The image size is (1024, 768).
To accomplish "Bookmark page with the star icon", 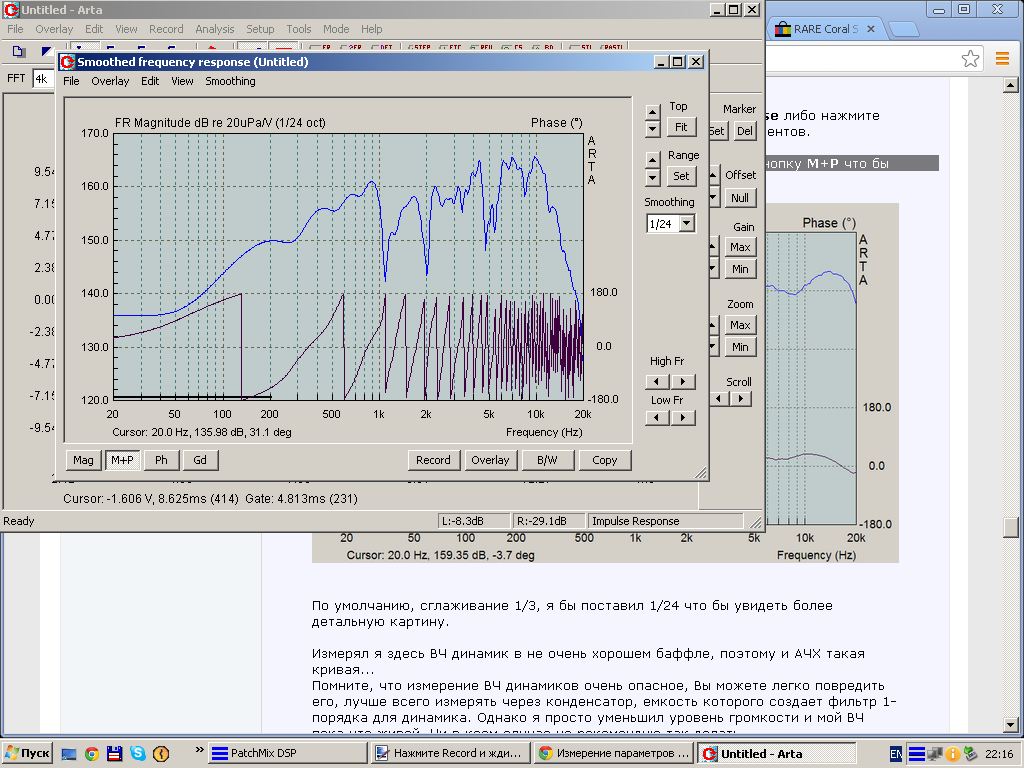I will click(x=970, y=59).
